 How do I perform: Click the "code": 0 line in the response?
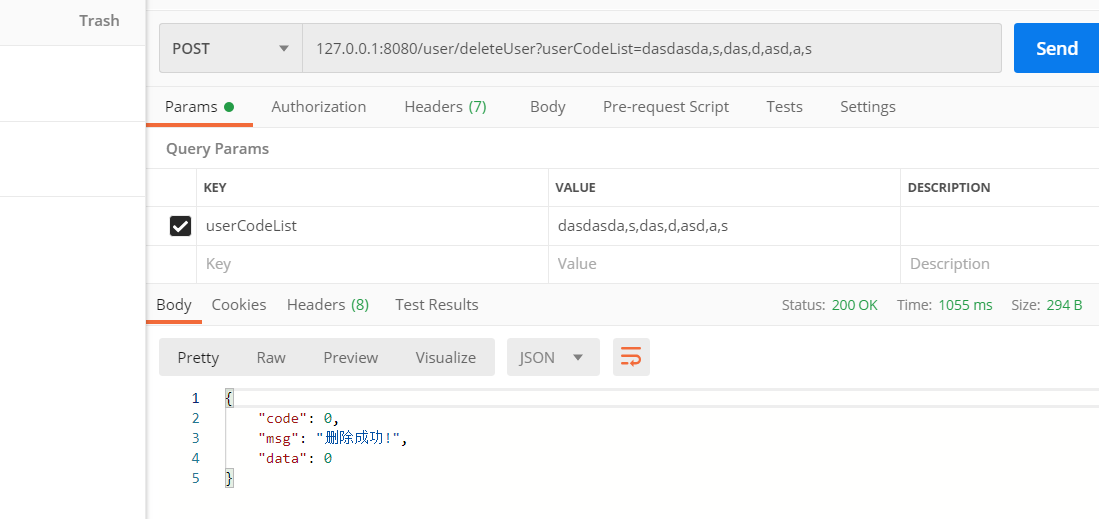pyautogui.click(x=299, y=419)
